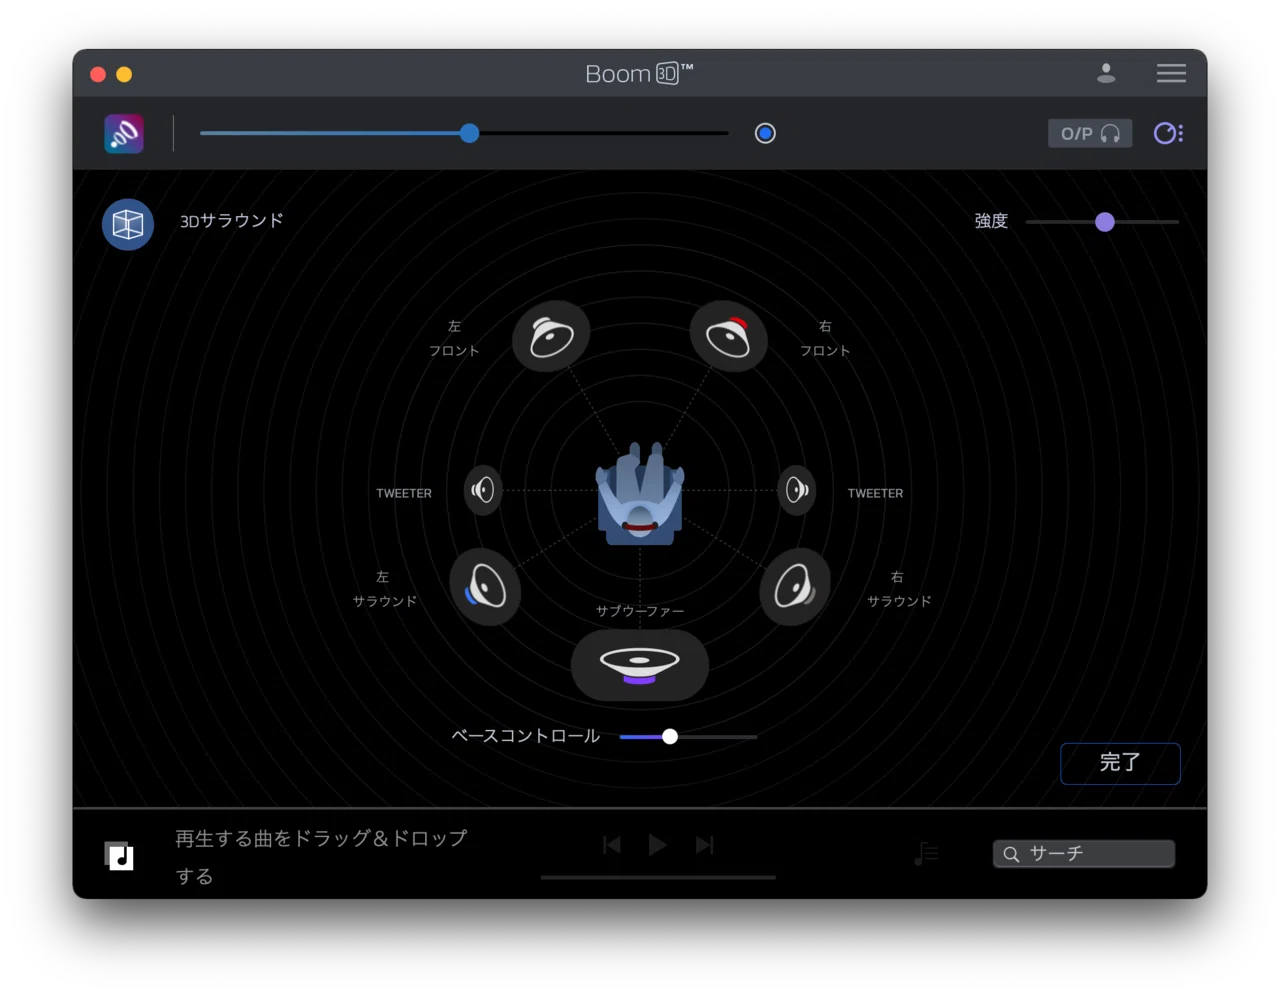Toggle the left tweeter speaker
Image resolution: width=1280 pixels, height=995 pixels.
pyautogui.click(x=483, y=490)
